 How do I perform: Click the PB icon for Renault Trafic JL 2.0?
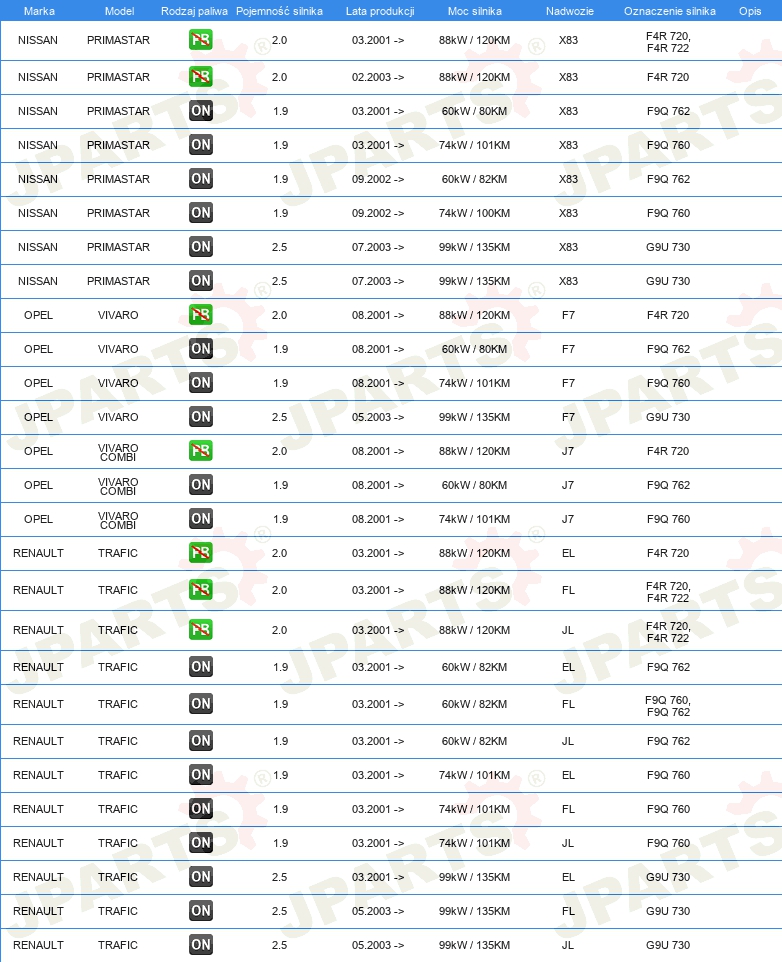201,630
